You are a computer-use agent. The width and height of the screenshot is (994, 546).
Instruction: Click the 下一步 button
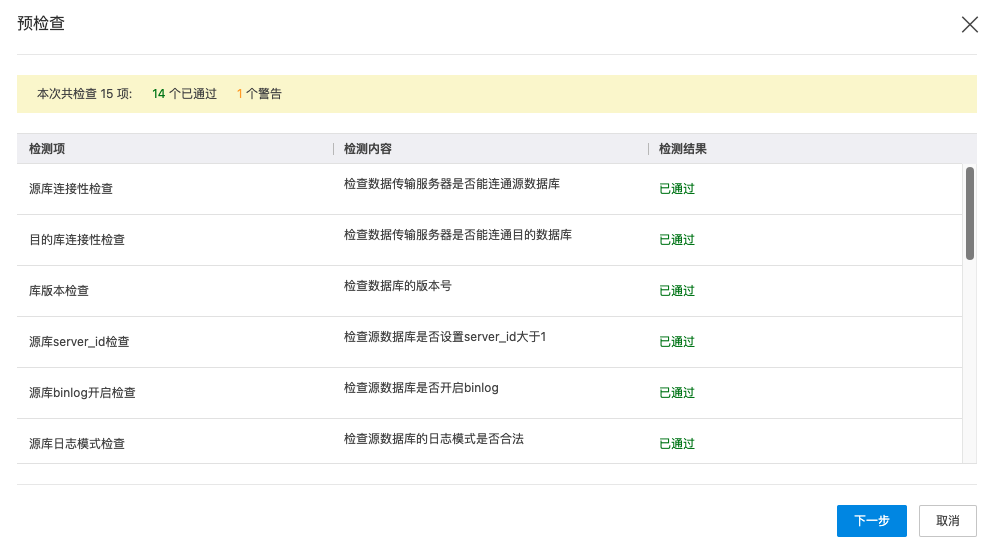pos(871,521)
